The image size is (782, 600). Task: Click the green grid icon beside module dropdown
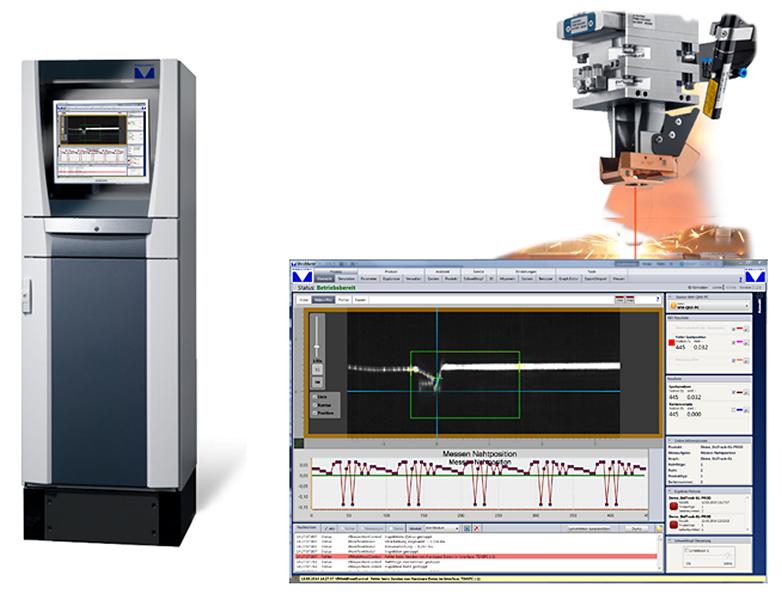467,528
